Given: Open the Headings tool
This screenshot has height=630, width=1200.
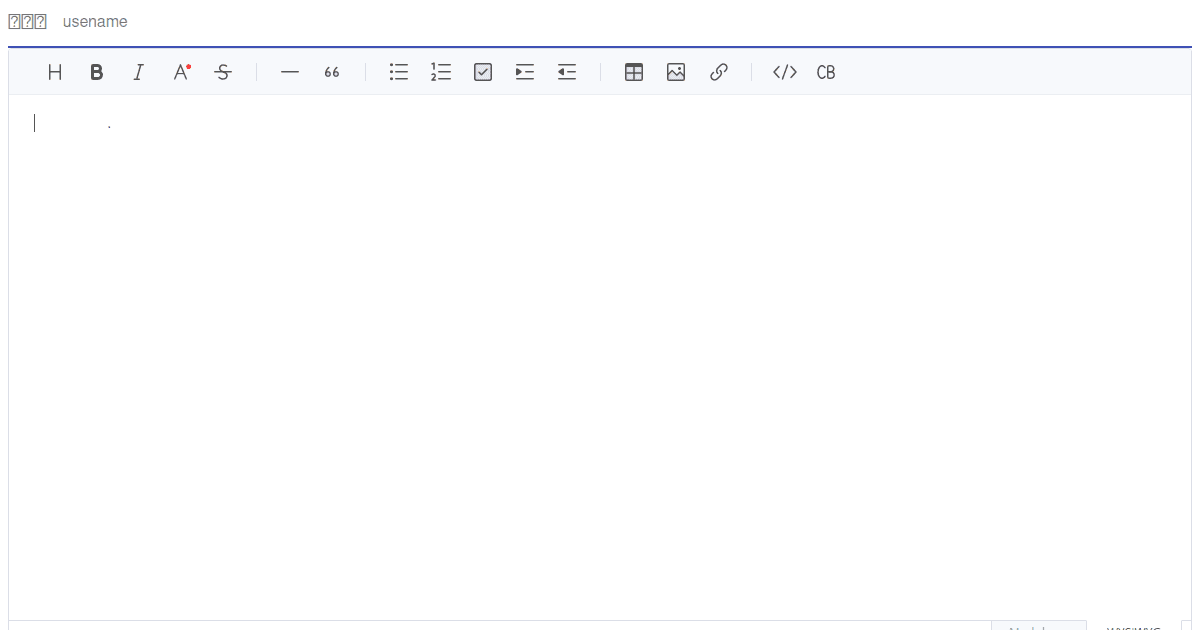Looking at the screenshot, I should [55, 72].
